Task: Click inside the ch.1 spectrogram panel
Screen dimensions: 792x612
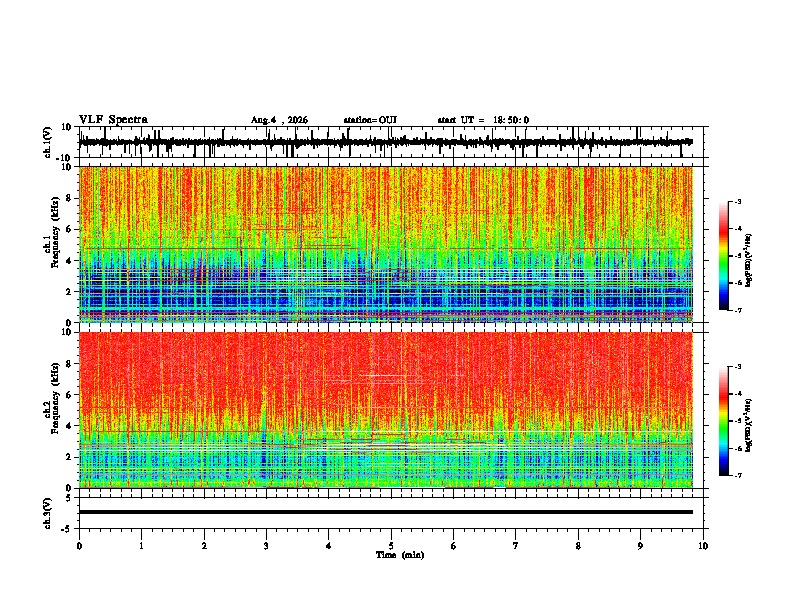Action: (386, 244)
